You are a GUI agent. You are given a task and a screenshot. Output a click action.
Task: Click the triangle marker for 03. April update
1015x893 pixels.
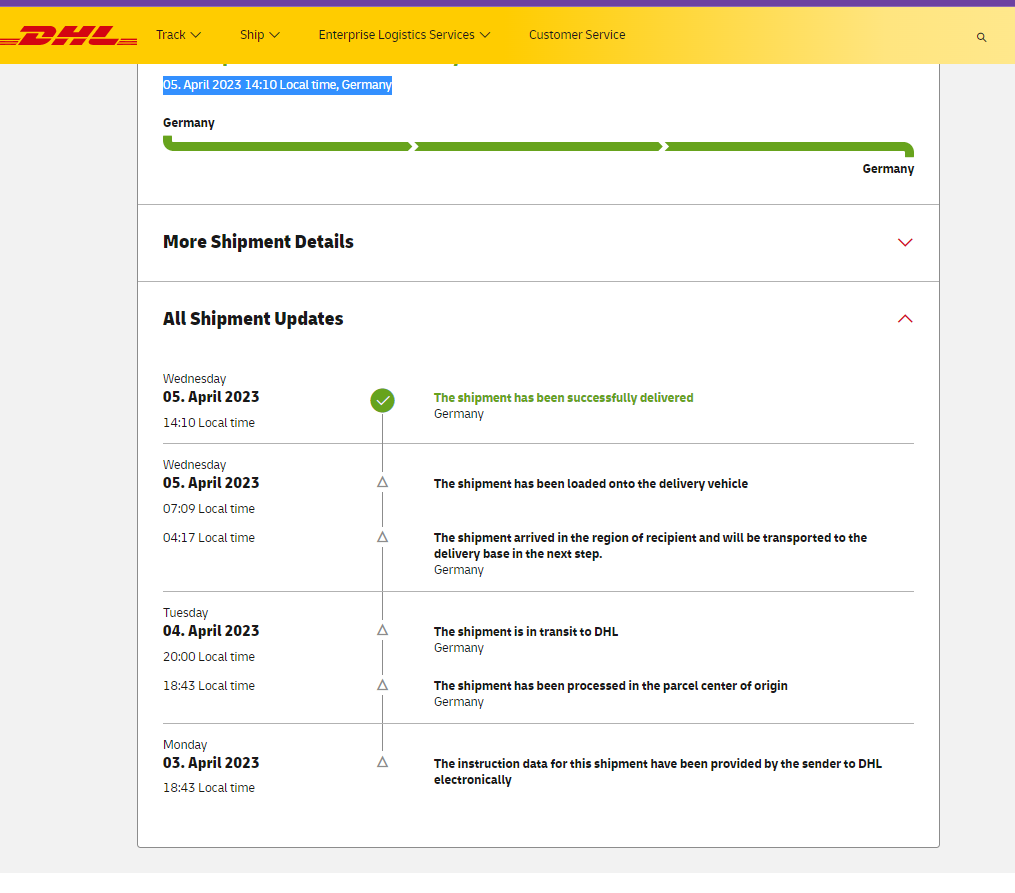[382, 762]
